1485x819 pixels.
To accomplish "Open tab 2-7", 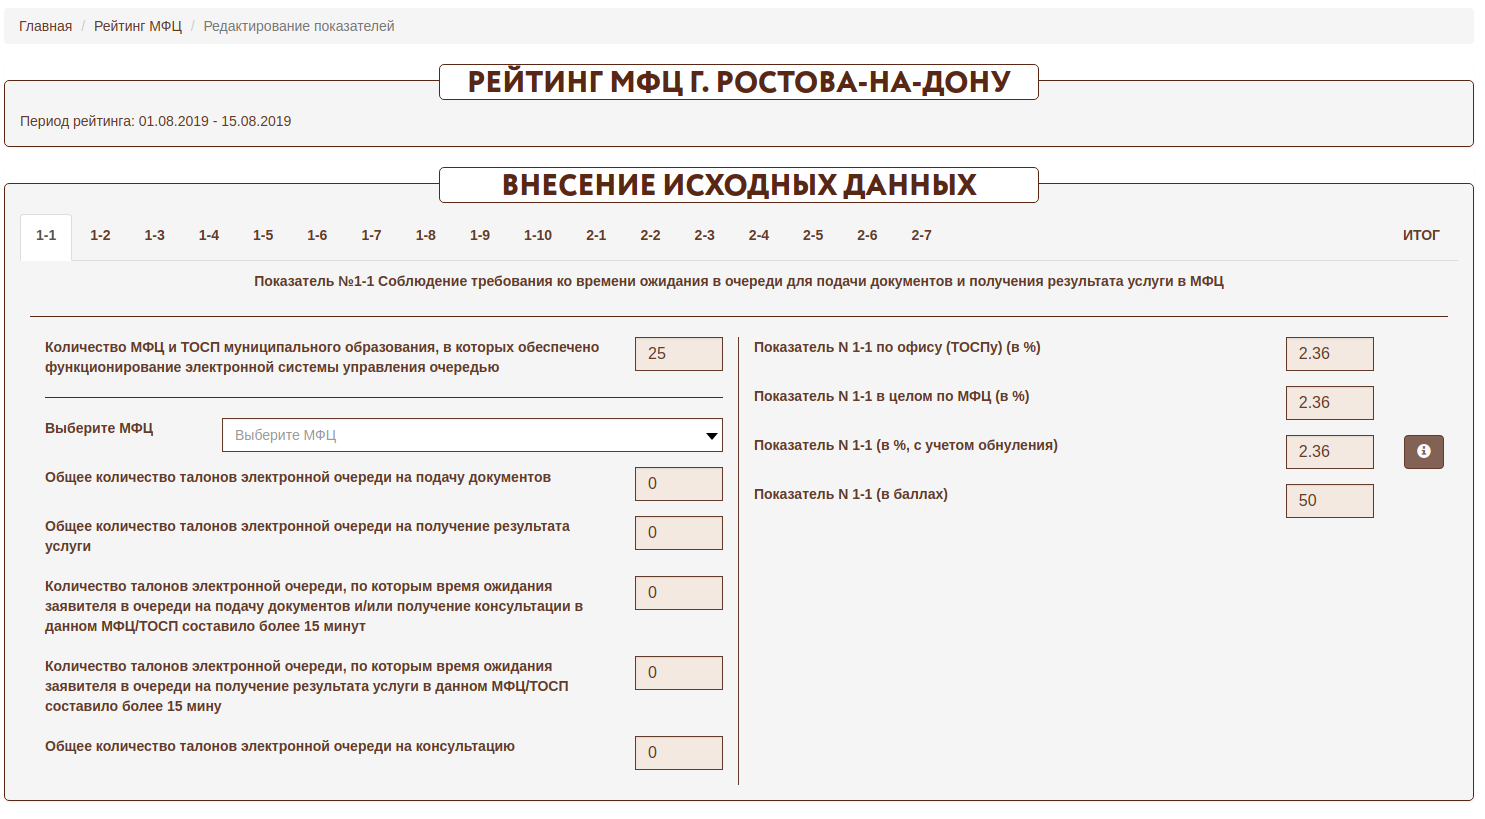I will [x=921, y=236].
